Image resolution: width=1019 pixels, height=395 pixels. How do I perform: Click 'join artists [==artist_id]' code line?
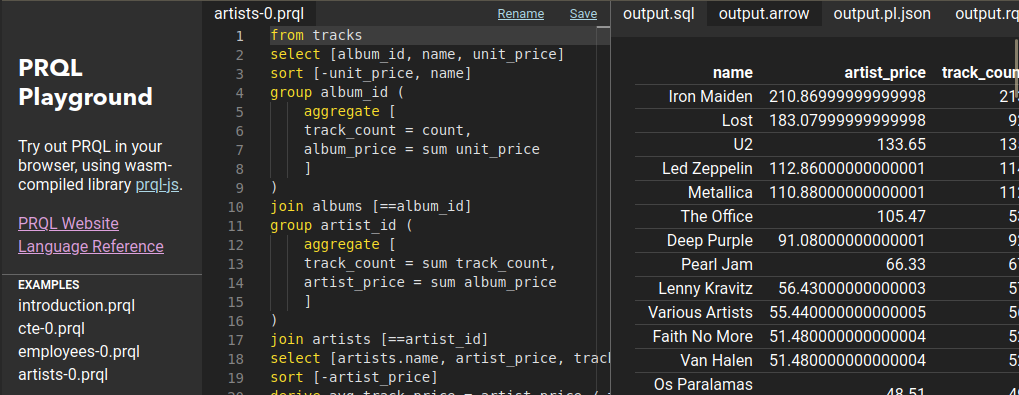[x=379, y=339]
